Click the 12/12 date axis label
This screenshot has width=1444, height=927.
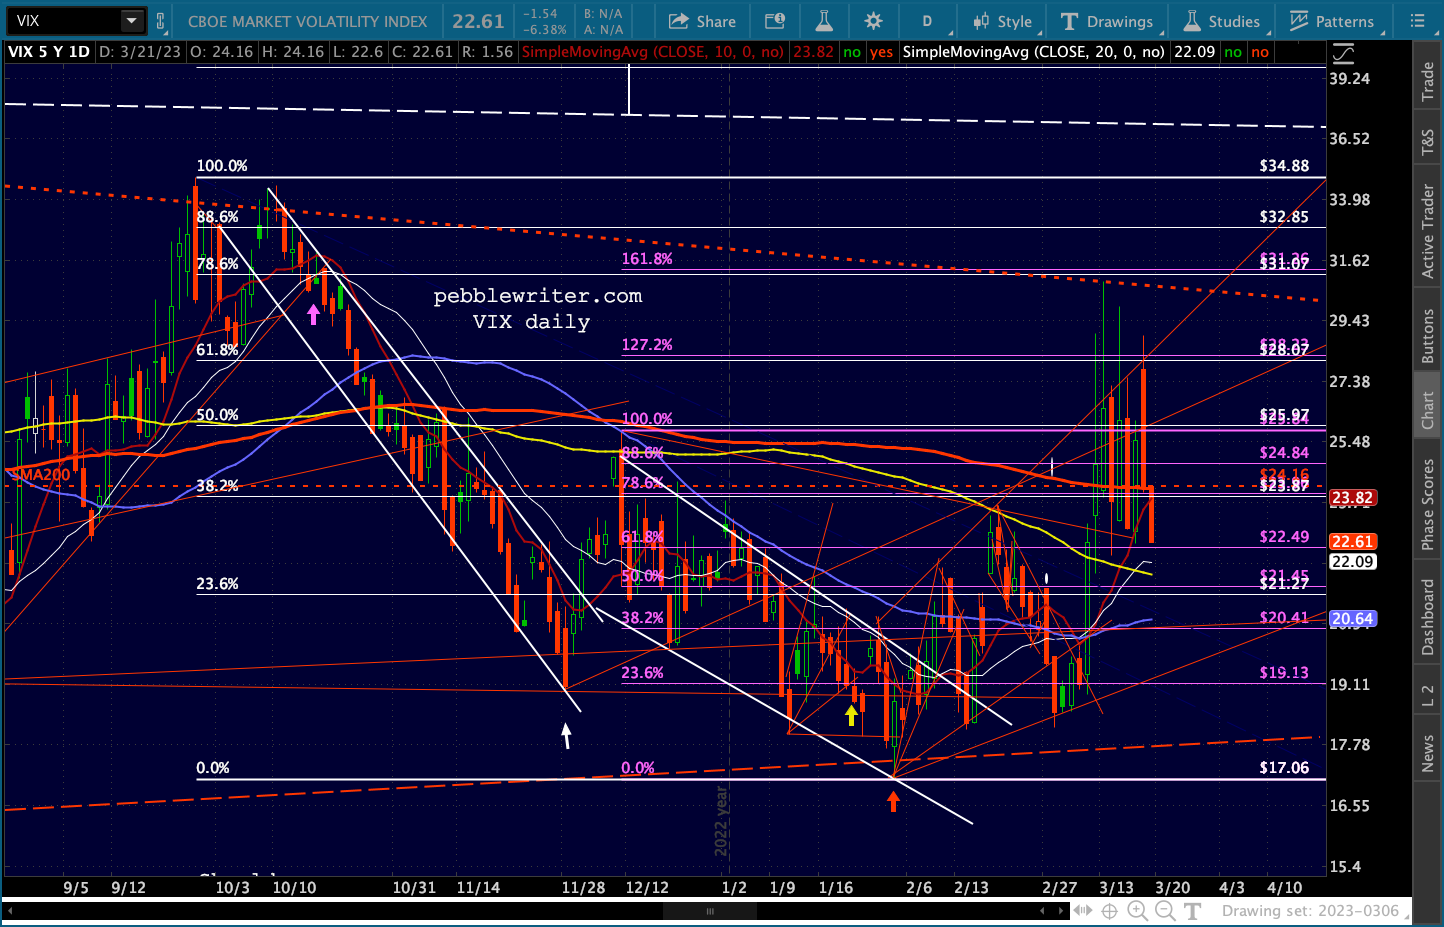pyautogui.click(x=647, y=888)
